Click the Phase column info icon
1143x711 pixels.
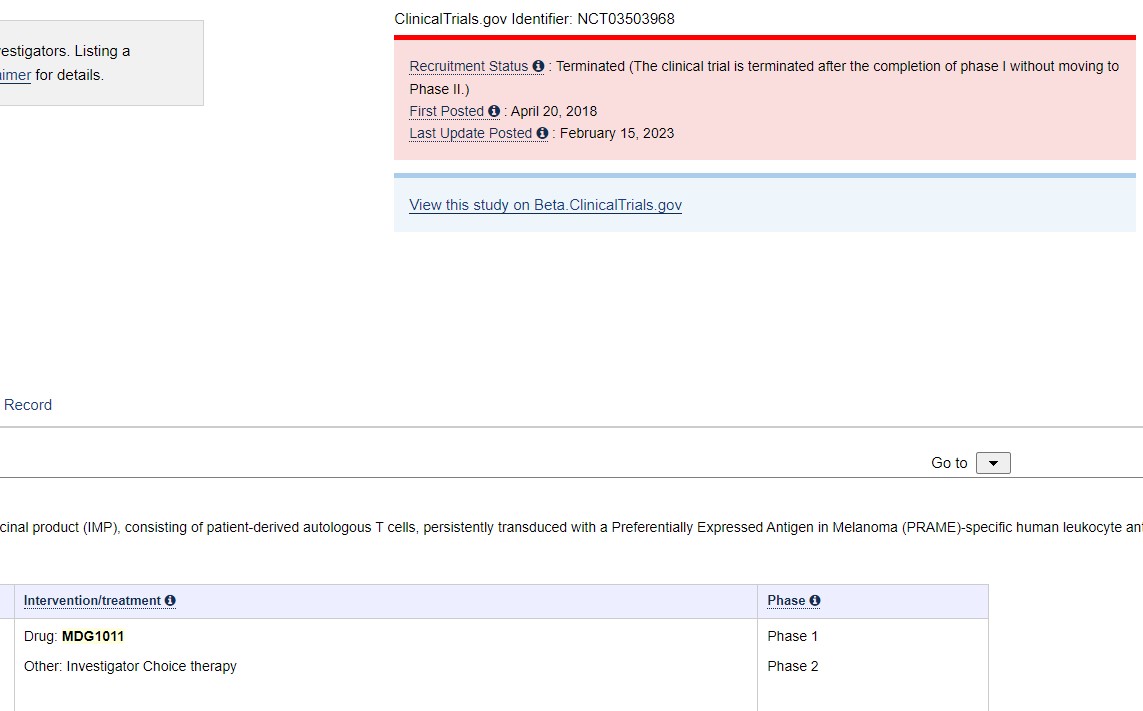[x=817, y=600]
